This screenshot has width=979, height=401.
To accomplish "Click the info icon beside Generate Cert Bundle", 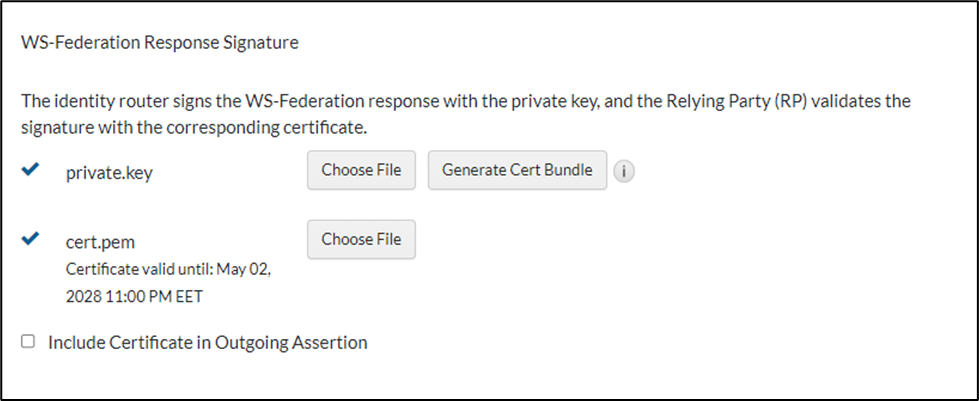I will coord(624,171).
